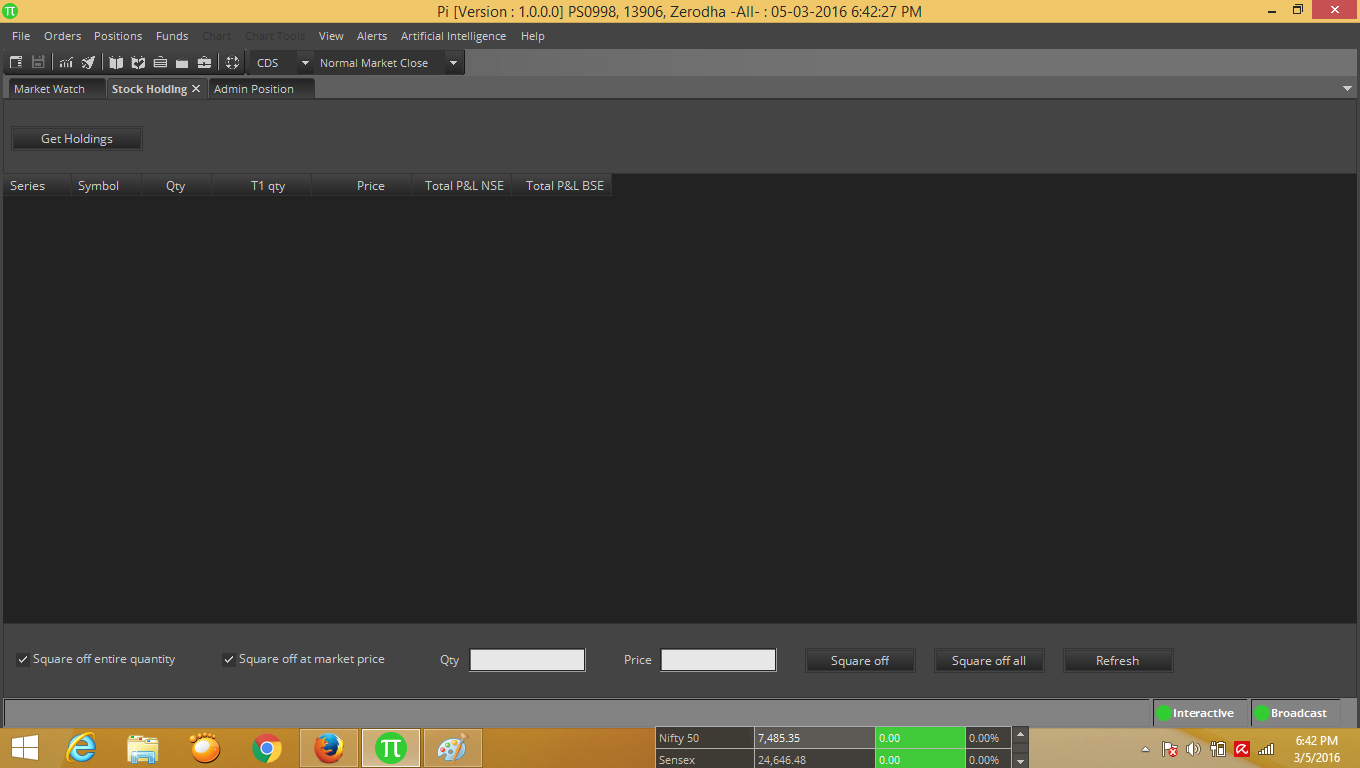
Task: Click the network signal tray icon
Action: click(1266, 749)
